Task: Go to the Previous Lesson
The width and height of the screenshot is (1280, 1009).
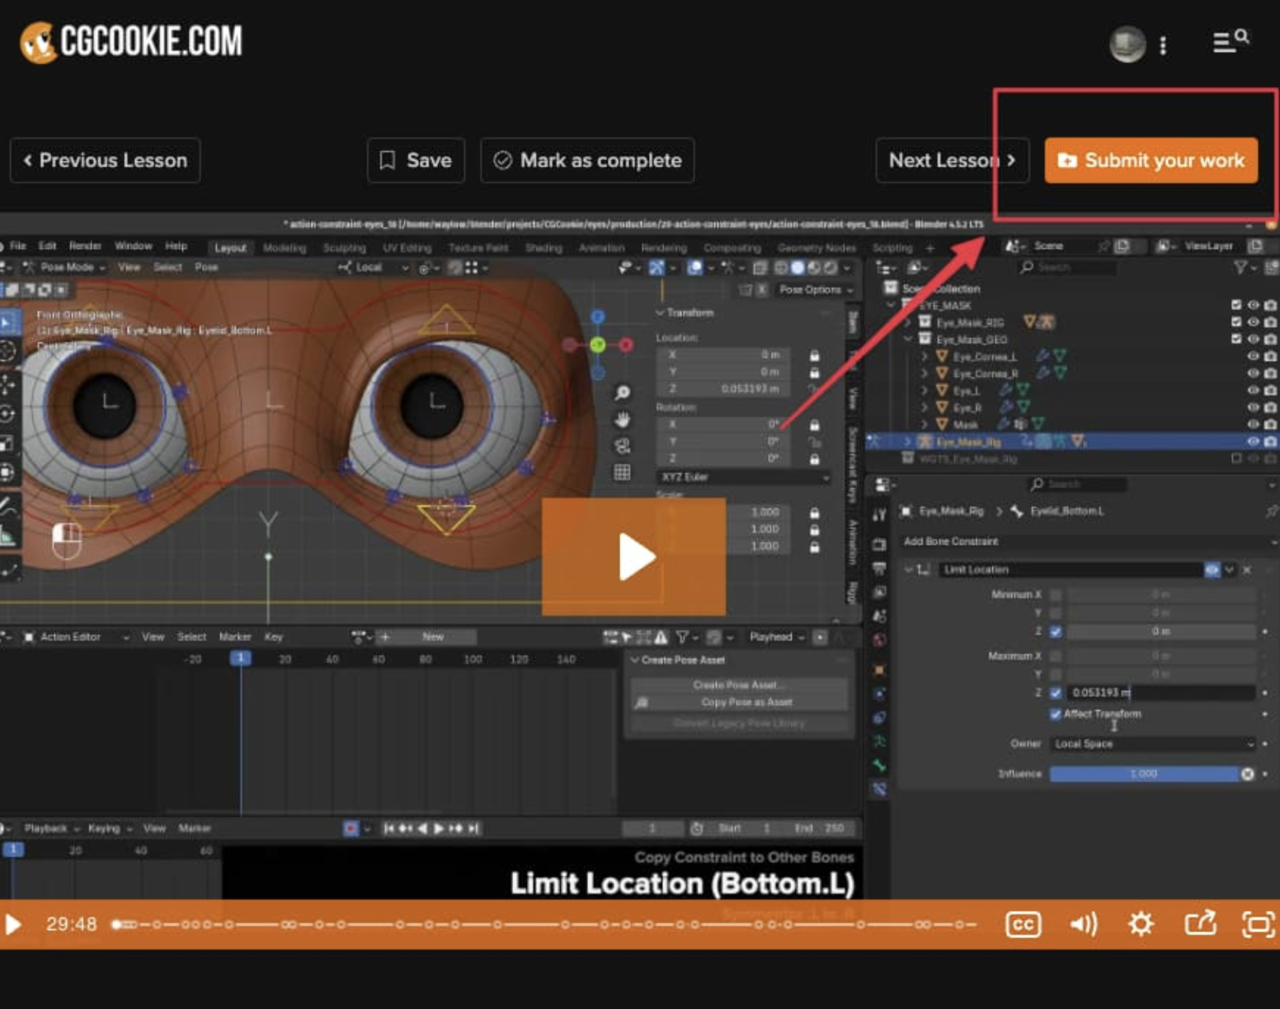Action: (105, 161)
